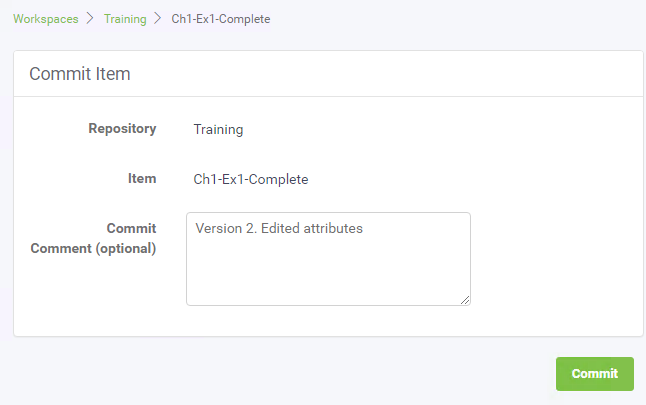Click empty space below the comment text
Image resolution: width=646 pixels, height=405 pixels.
click(x=328, y=272)
